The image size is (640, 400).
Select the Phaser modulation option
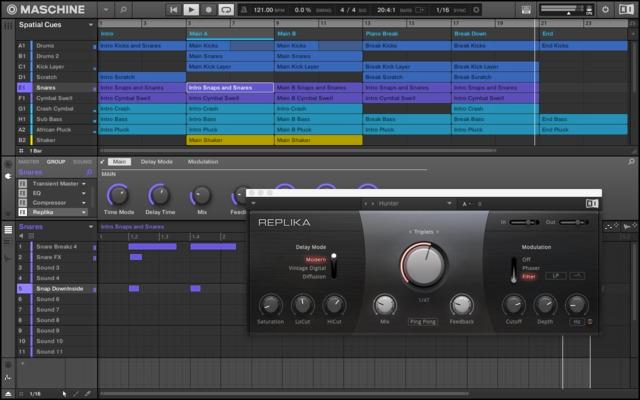point(531,268)
